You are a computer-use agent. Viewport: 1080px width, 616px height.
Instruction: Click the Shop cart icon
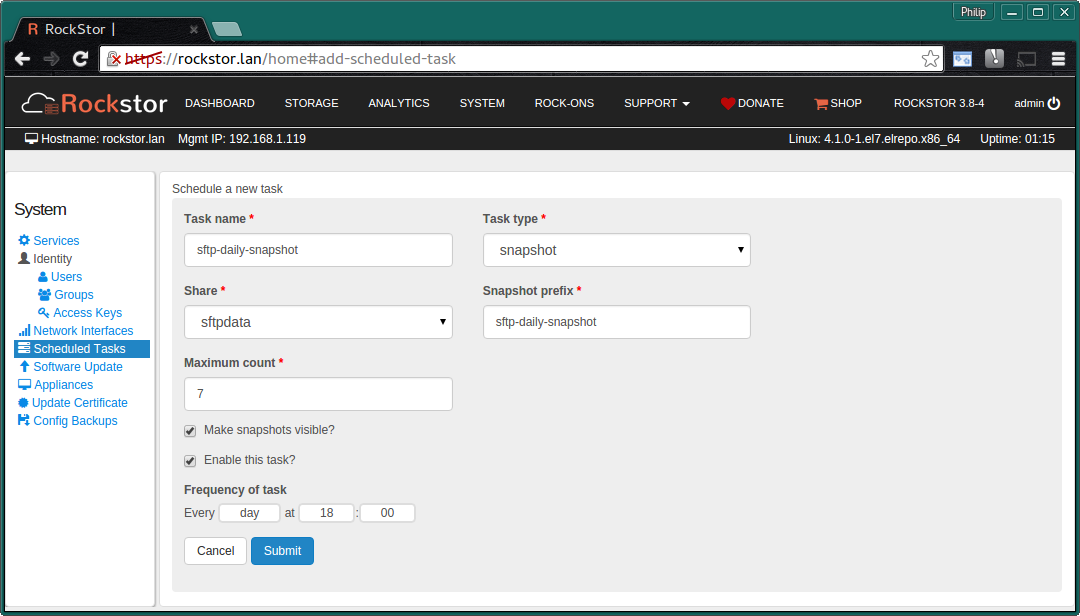820,103
